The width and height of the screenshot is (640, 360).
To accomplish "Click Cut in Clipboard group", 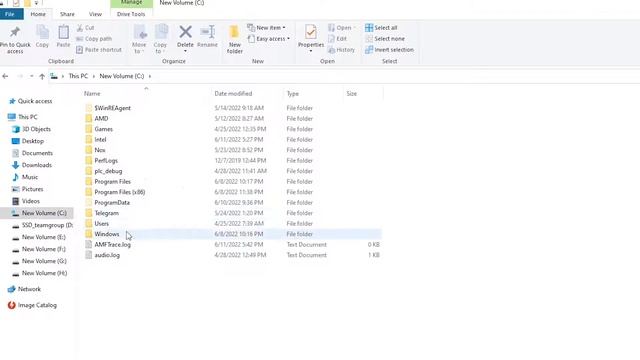I will 85,28.
